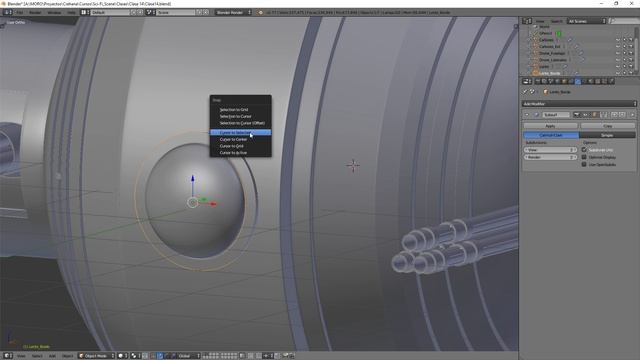Open the All Scenes outliner display dropdown
The width and height of the screenshot is (640, 360).
[x=587, y=21]
